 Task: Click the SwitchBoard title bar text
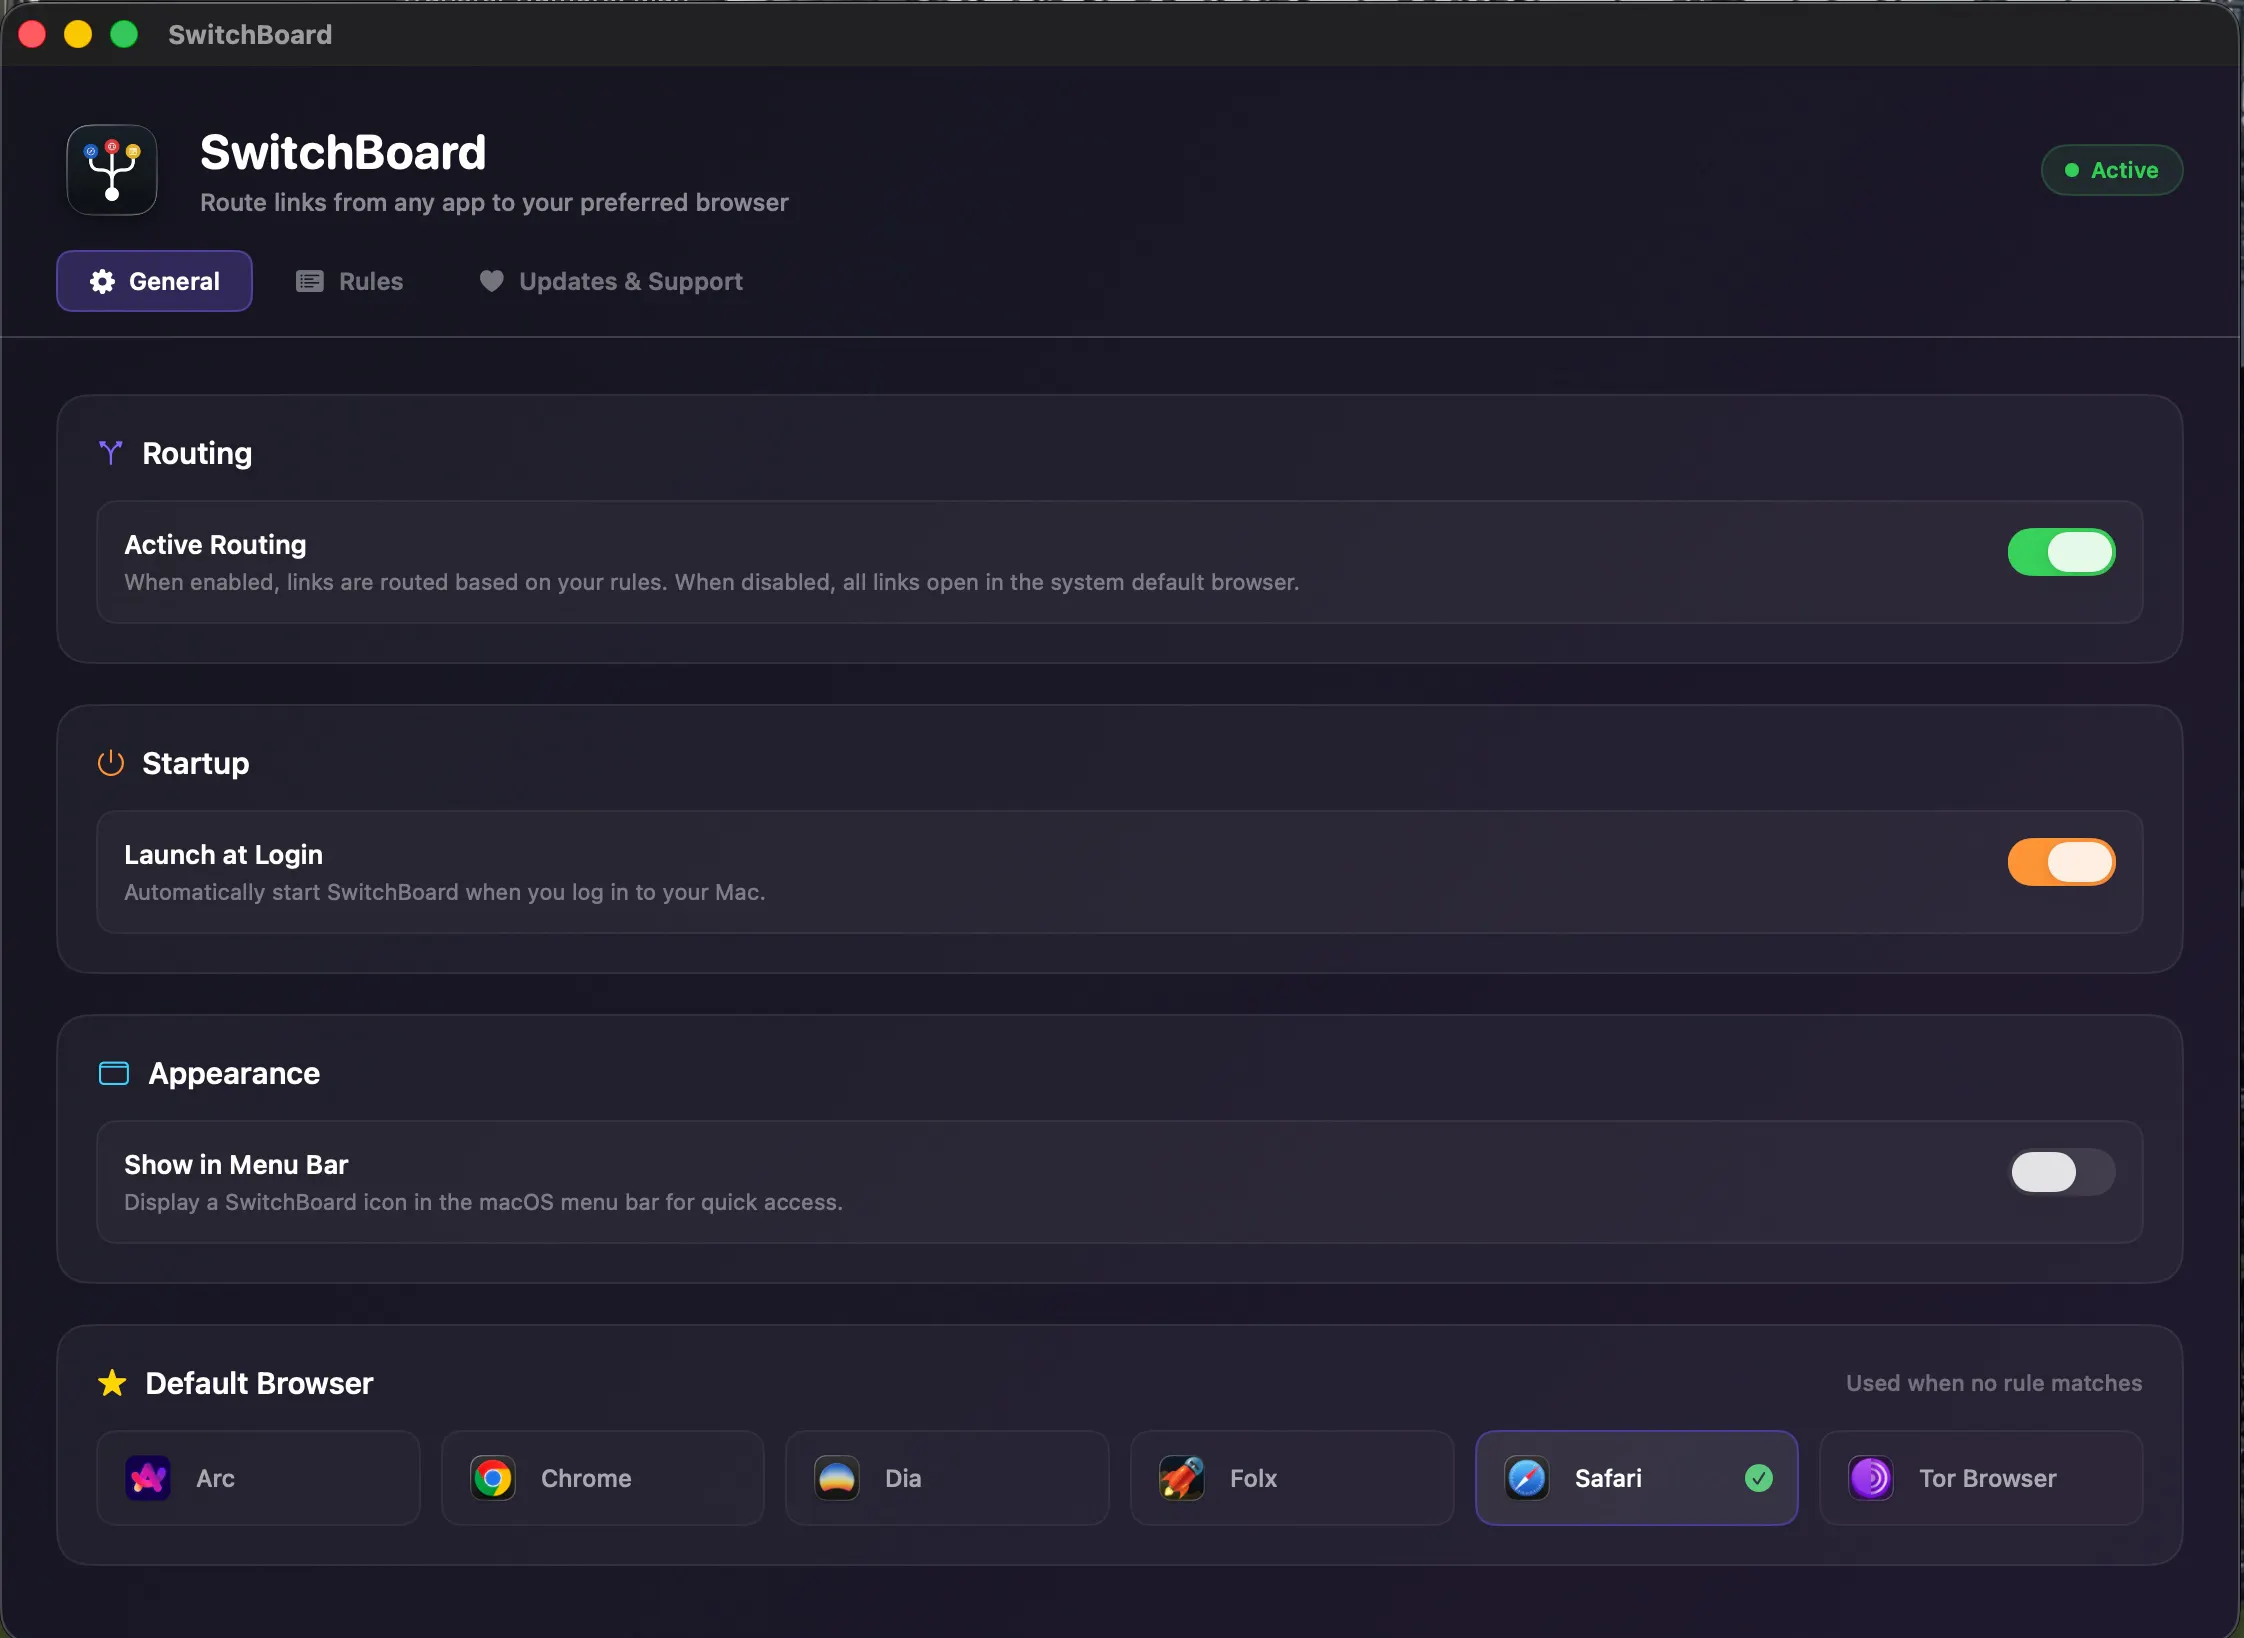[250, 34]
